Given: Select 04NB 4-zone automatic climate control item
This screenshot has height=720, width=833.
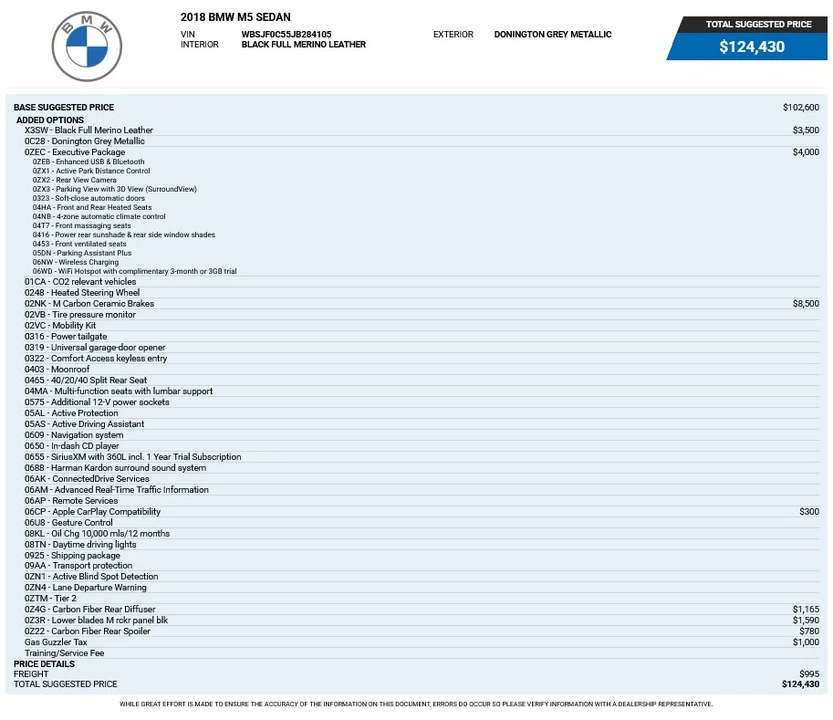Looking at the screenshot, I should 99,216.
